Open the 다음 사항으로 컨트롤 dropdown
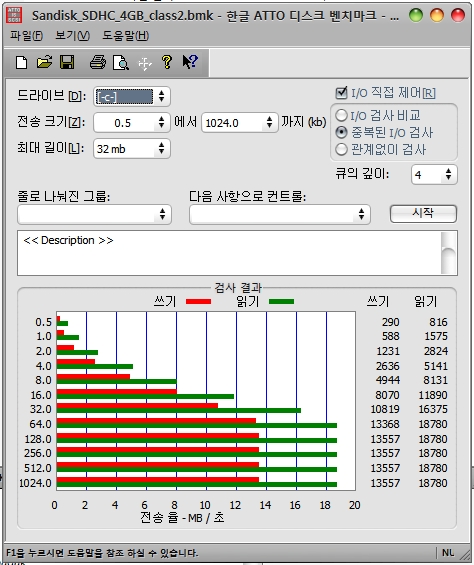Image resolution: width=474 pixels, height=565 pixels. (x=280, y=214)
